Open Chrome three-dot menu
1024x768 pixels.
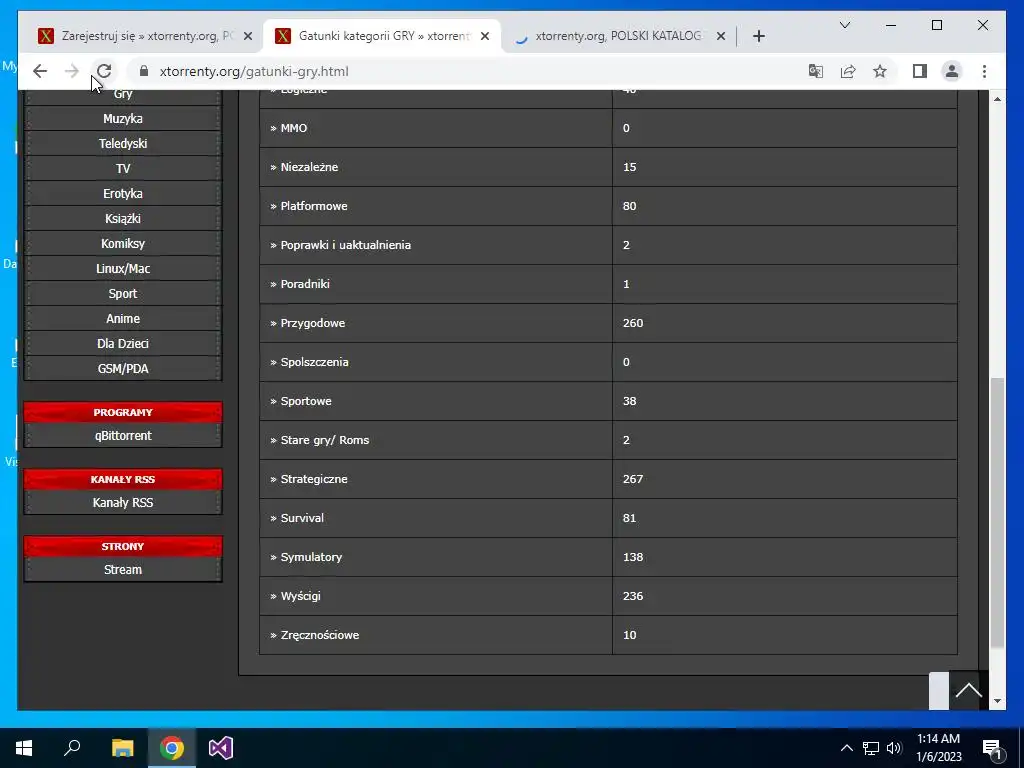[984, 71]
